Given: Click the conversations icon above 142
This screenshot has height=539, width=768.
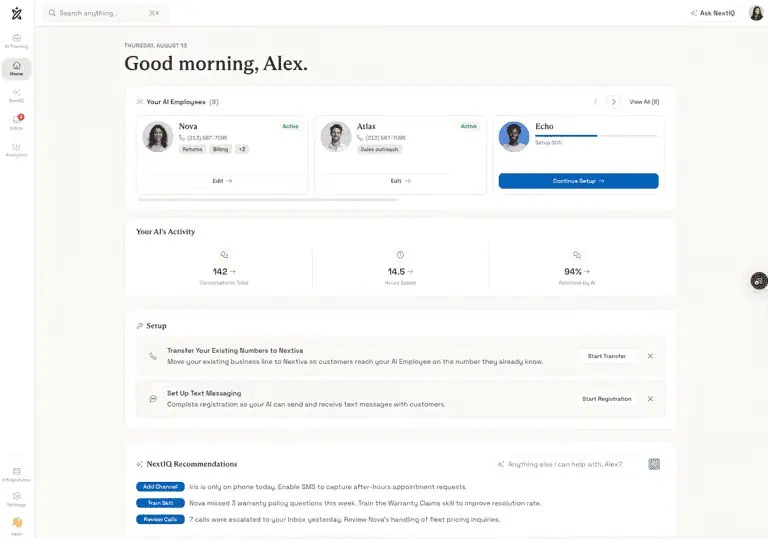Looking at the screenshot, I should tap(224, 255).
